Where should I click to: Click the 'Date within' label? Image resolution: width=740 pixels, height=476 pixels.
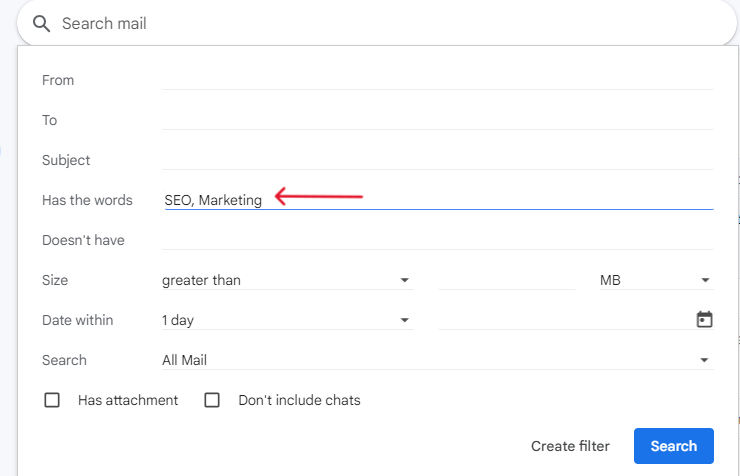tap(77, 320)
